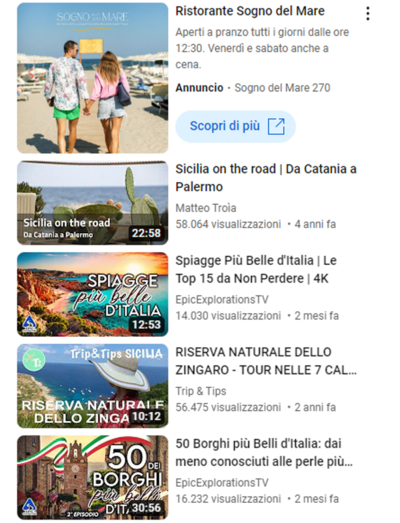Open the Trip & Tips channel name

pos(201,391)
